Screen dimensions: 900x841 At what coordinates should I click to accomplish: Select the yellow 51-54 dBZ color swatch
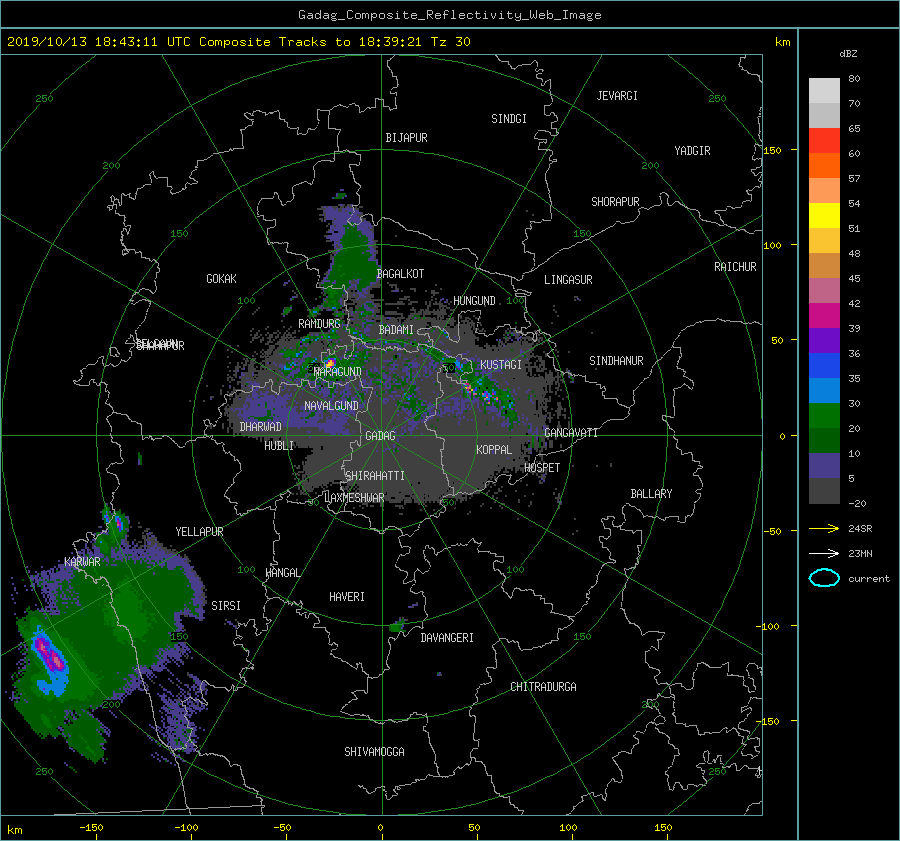point(824,215)
